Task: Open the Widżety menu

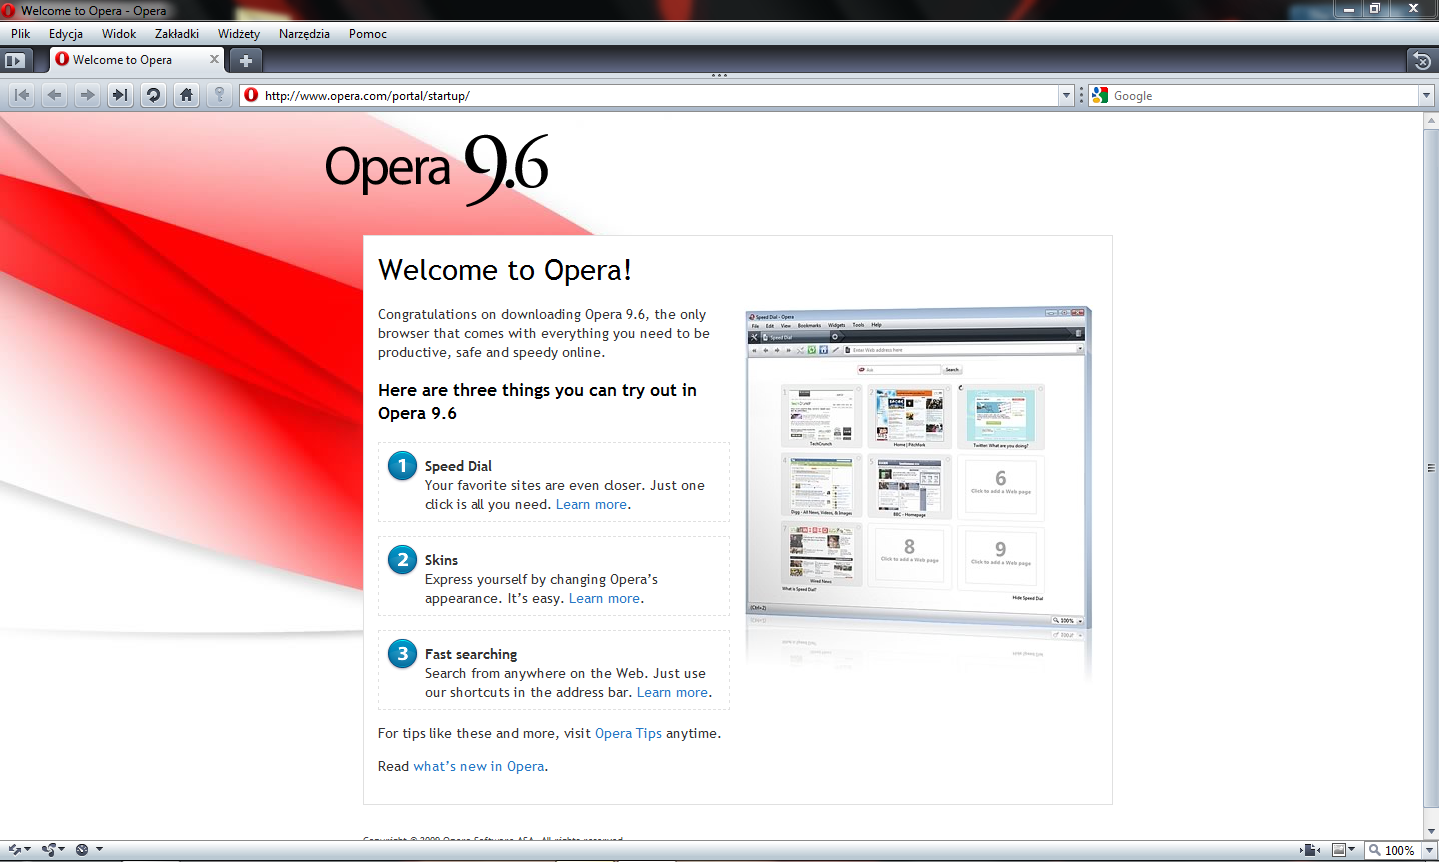Action: click(x=239, y=33)
